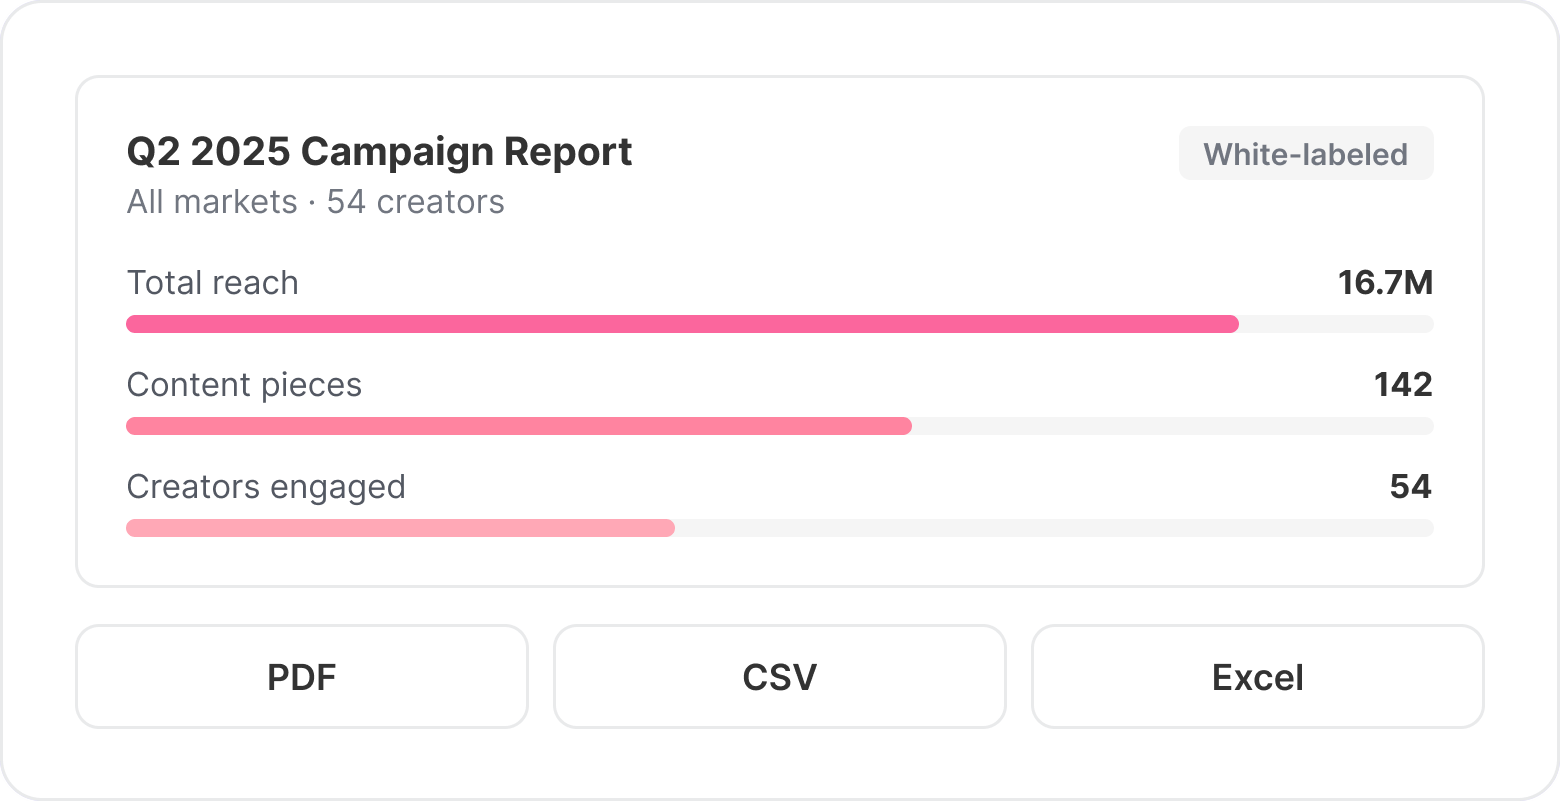Image resolution: width=1560 pixels, height=801 pixels.
Task: Click the Content pieces progress bar
Action: pos(780,426)
